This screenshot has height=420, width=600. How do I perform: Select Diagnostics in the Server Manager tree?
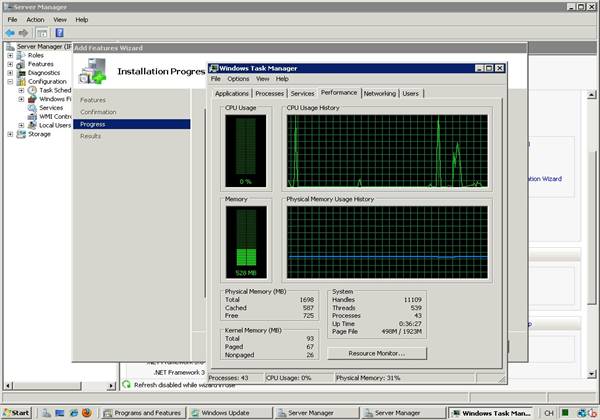coord(43,73)
